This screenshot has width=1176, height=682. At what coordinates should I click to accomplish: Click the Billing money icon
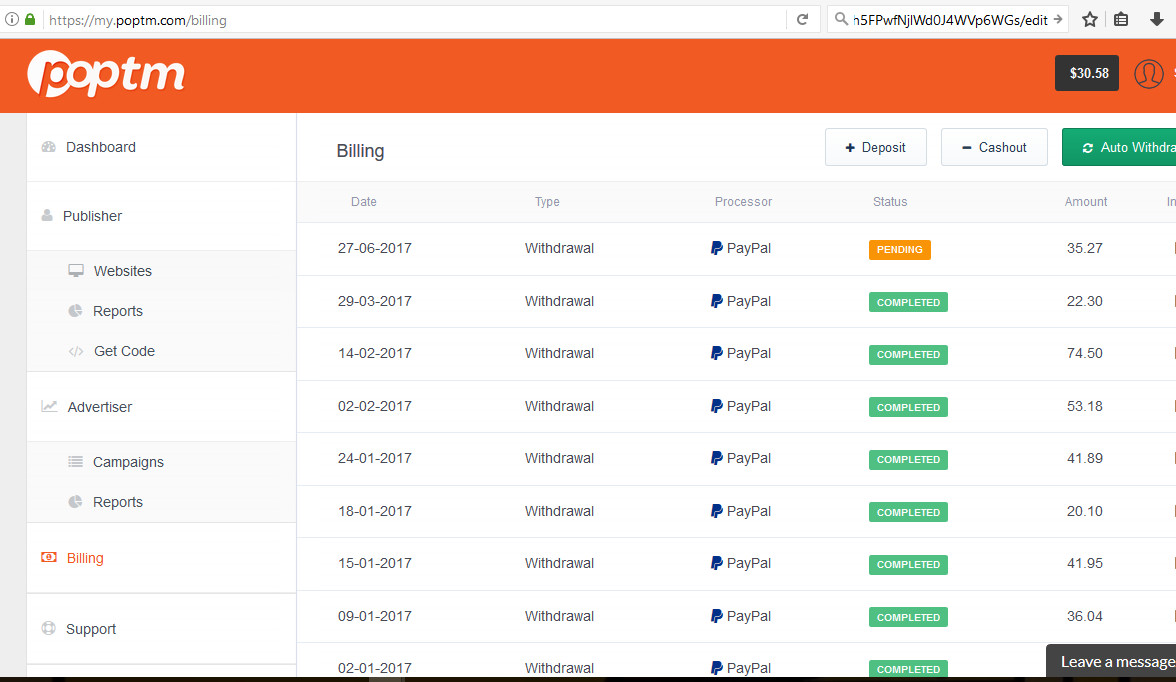point(49,557)
